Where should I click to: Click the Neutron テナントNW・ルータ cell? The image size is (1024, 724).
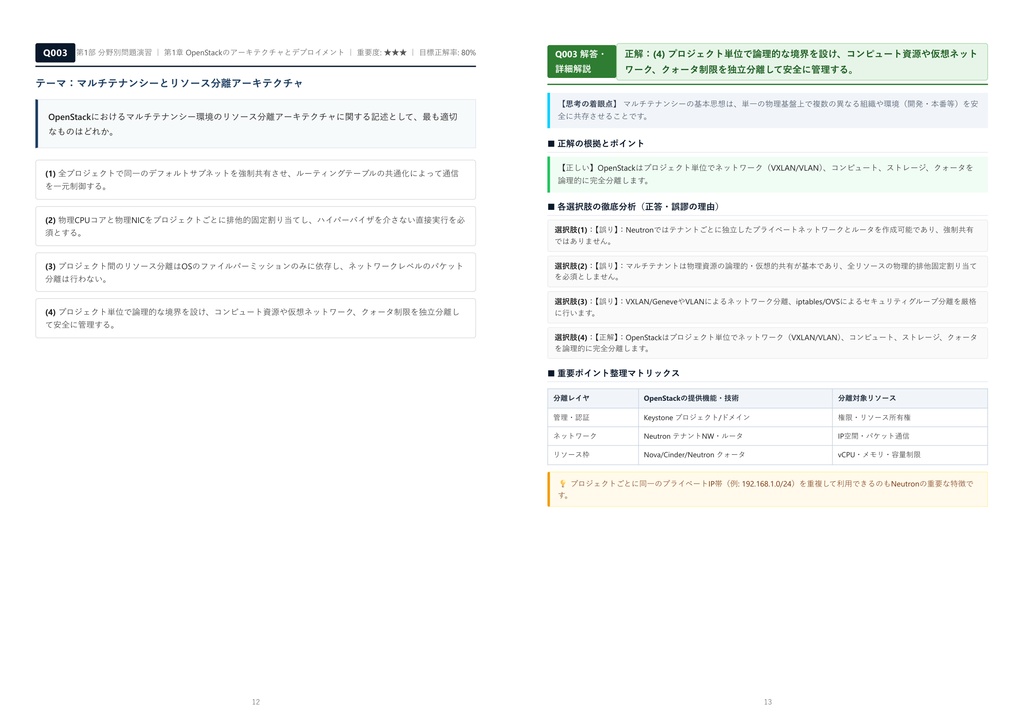point(735,436)
